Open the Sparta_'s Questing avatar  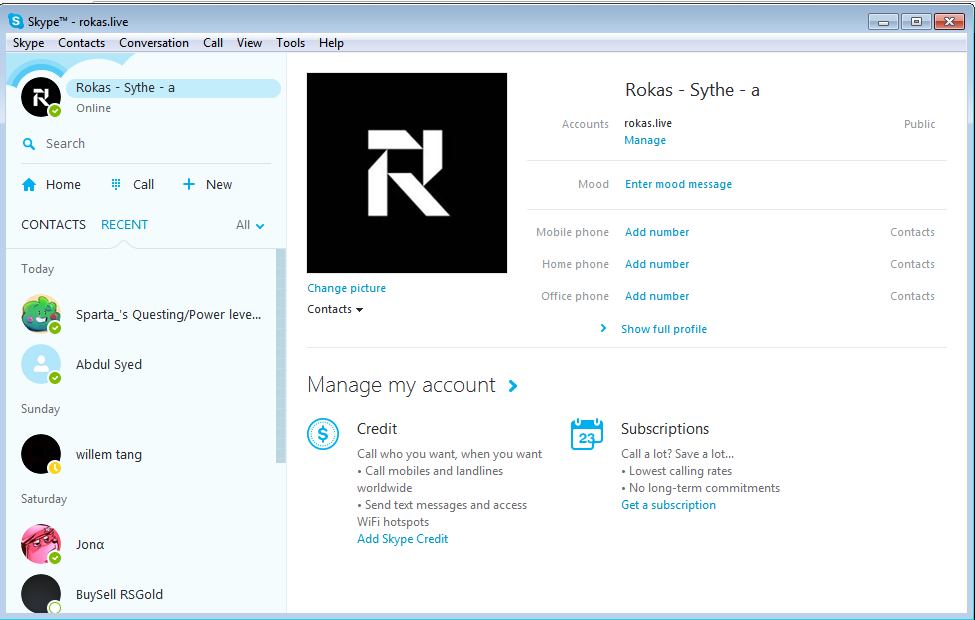(x=40, y=314)
